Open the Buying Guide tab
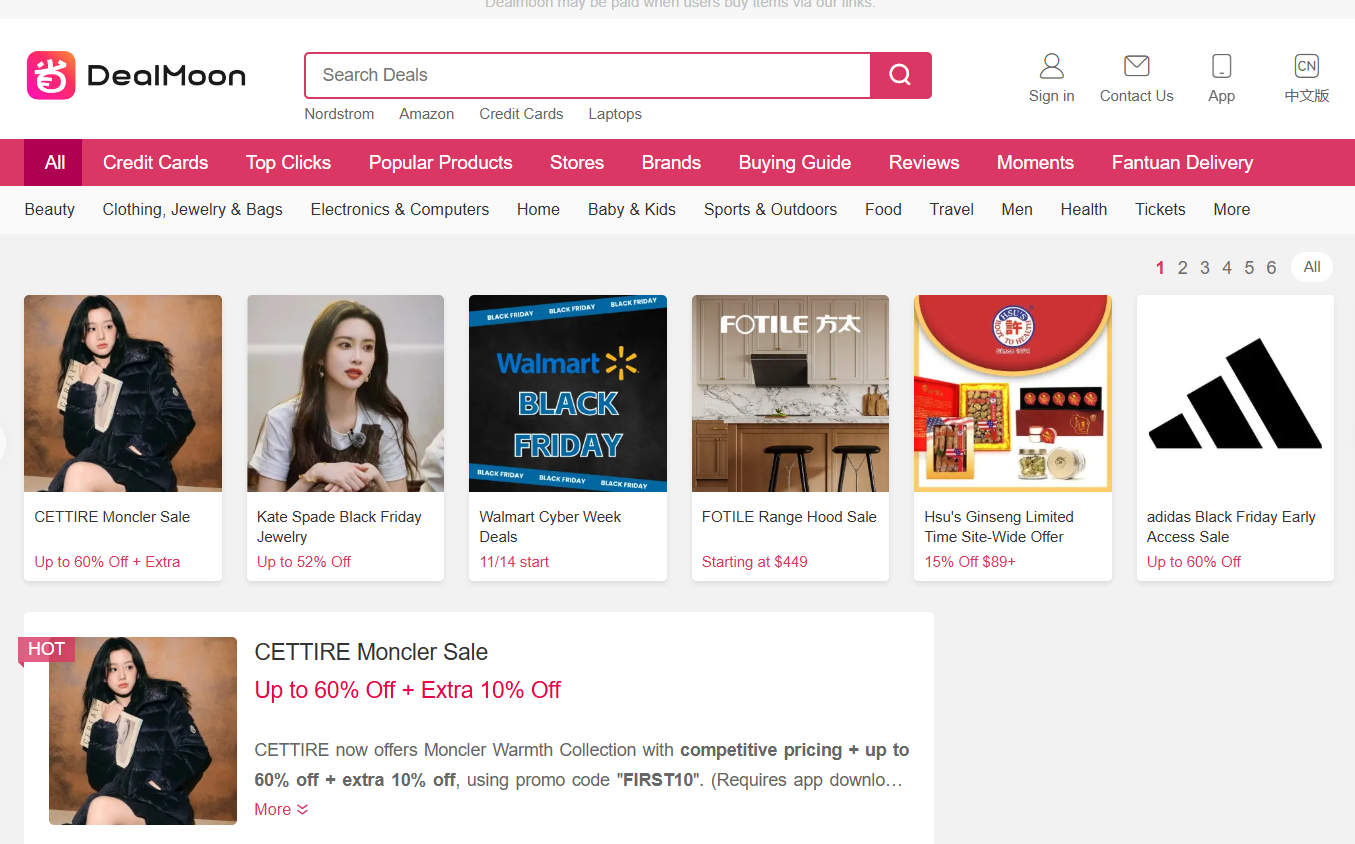 pos(794,163)
